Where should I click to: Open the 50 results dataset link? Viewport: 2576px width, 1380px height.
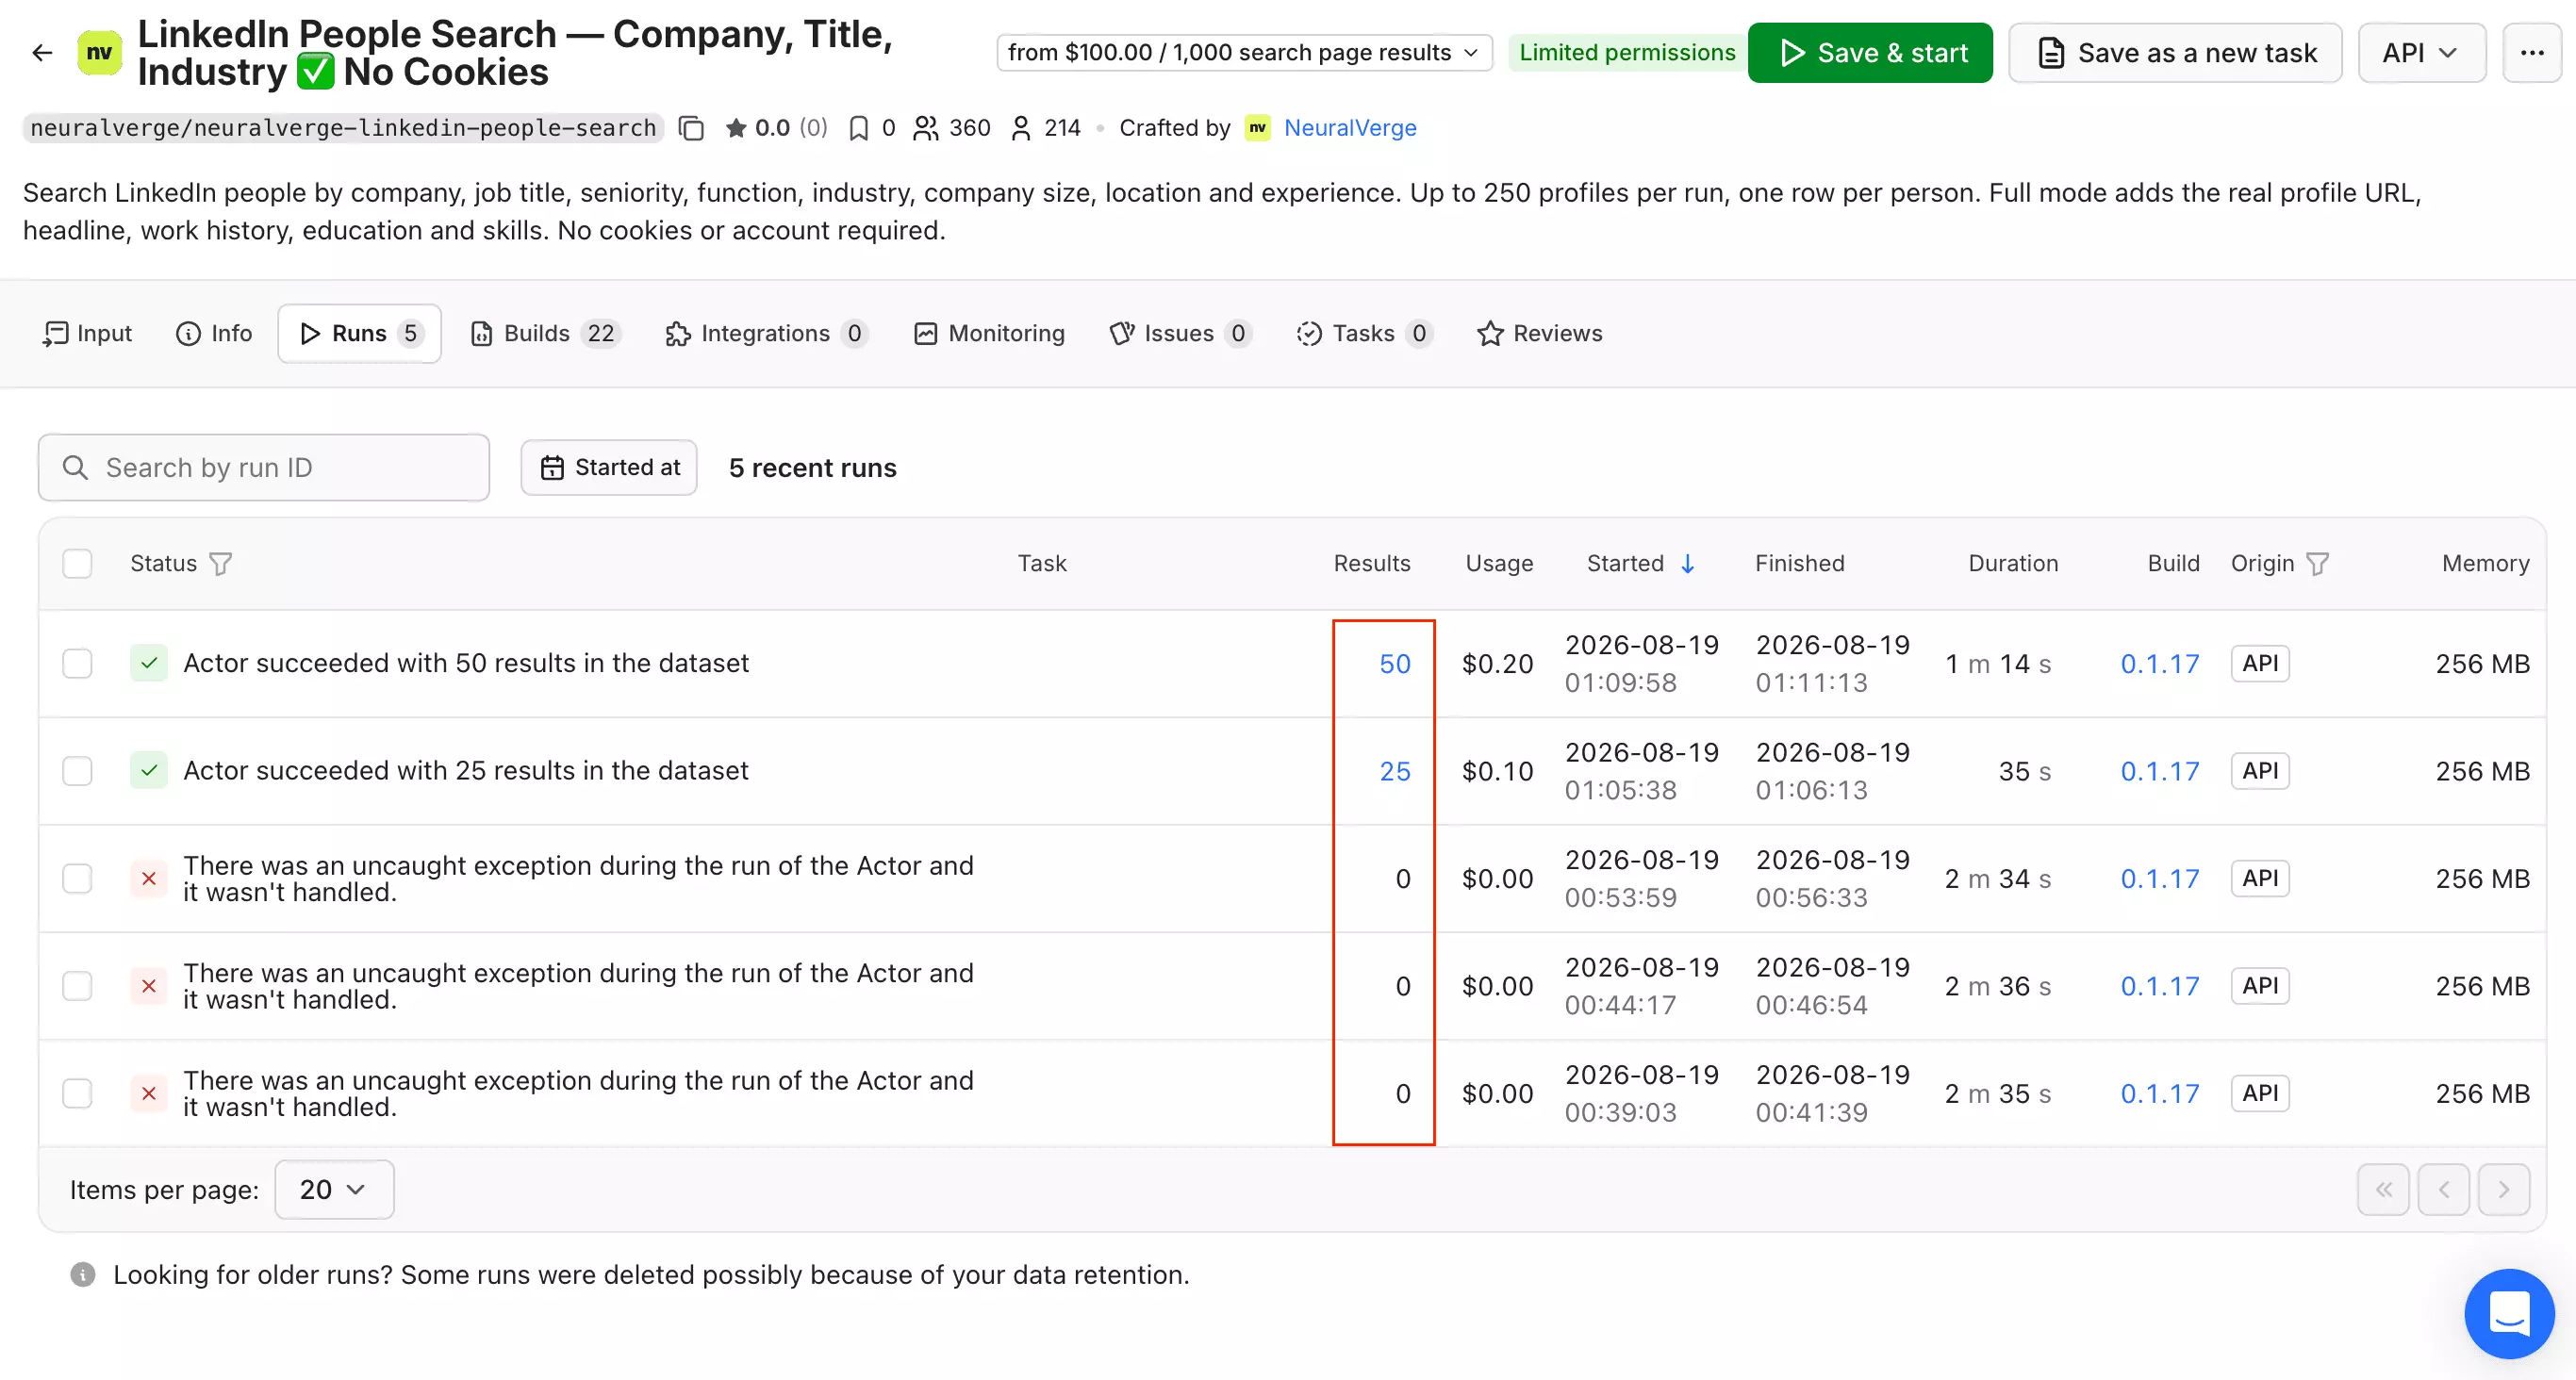coord(1395,663)
